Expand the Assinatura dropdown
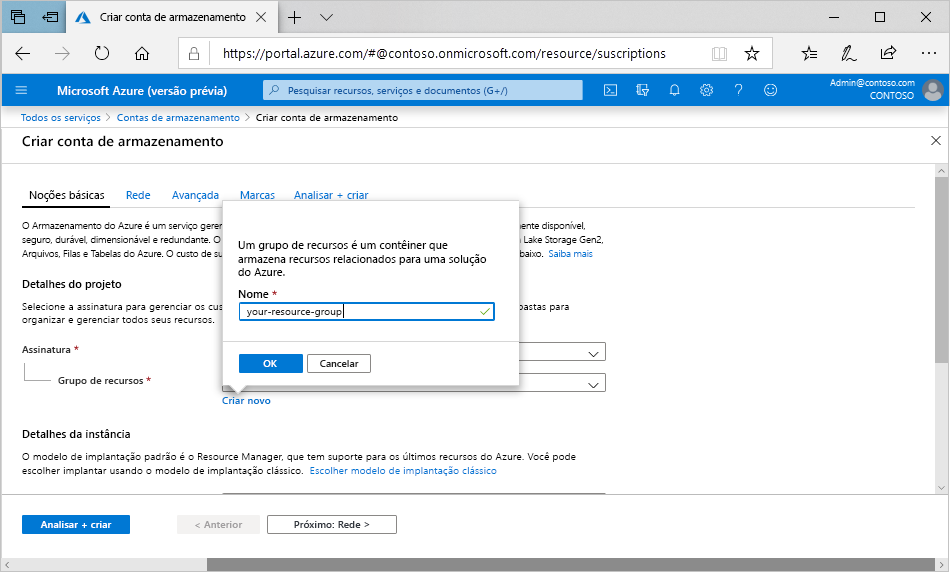The width and height of the screenshot is (950, 572). 593,352
